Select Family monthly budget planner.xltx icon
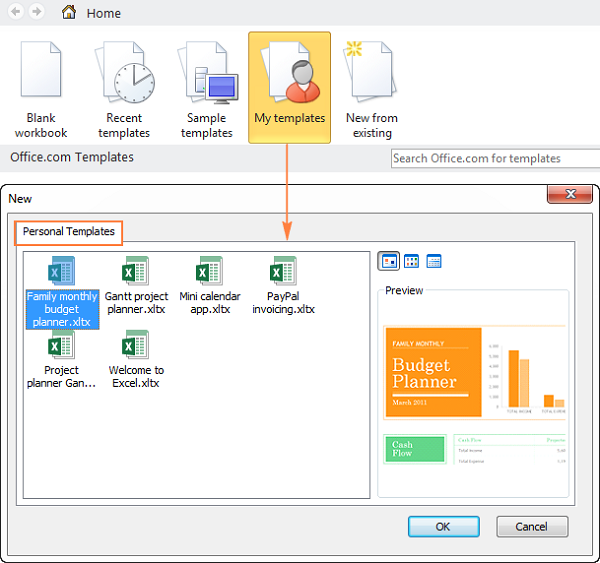Screen dimensions: 600x563 pyautogui.click(x=62, y=271)
